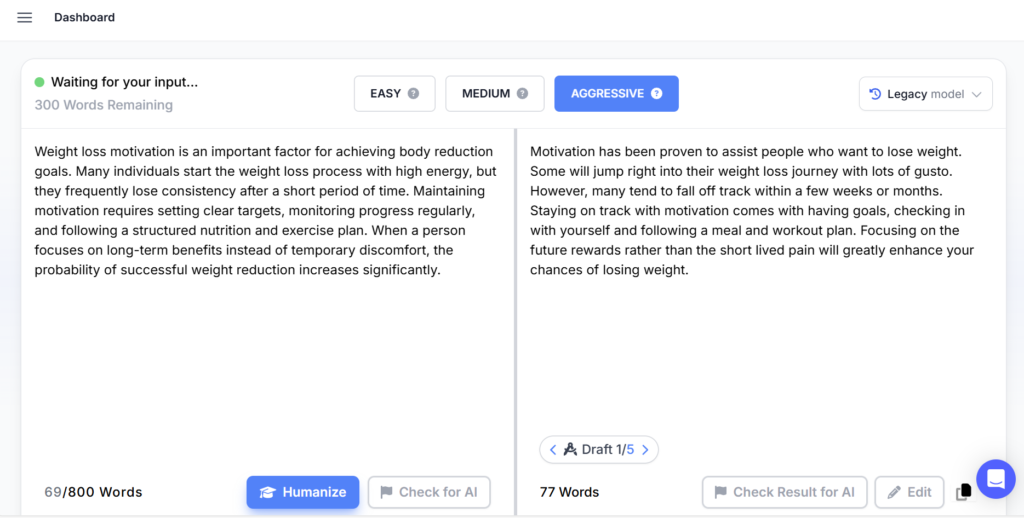Click the Dashboard header tab
Image resolution: width=1024 pixels, height=518 pixels.
point(84,18)
